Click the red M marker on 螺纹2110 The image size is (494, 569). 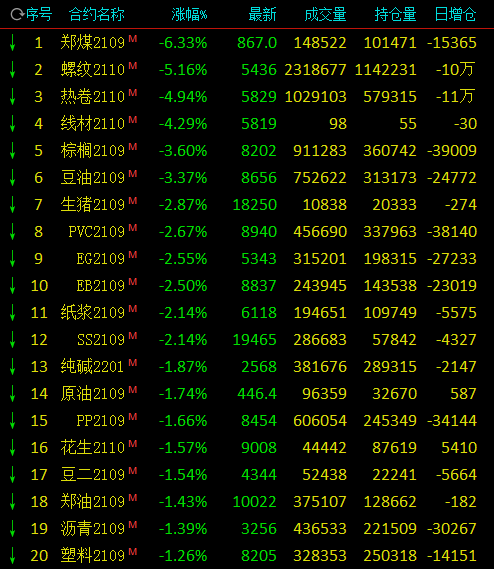133,66
